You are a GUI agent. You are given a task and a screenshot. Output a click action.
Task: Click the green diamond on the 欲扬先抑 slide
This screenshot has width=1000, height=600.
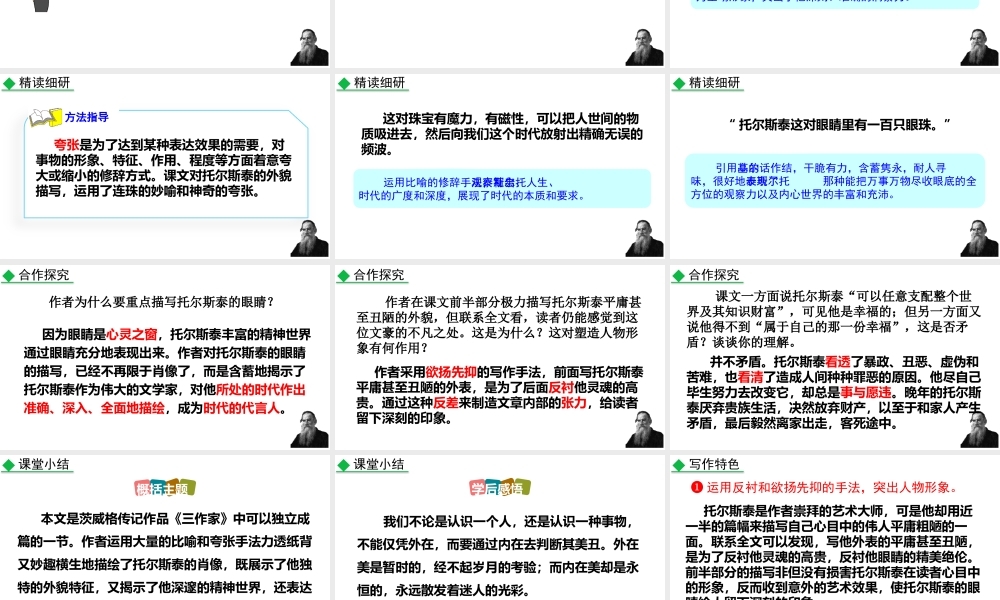pos(344,275)
